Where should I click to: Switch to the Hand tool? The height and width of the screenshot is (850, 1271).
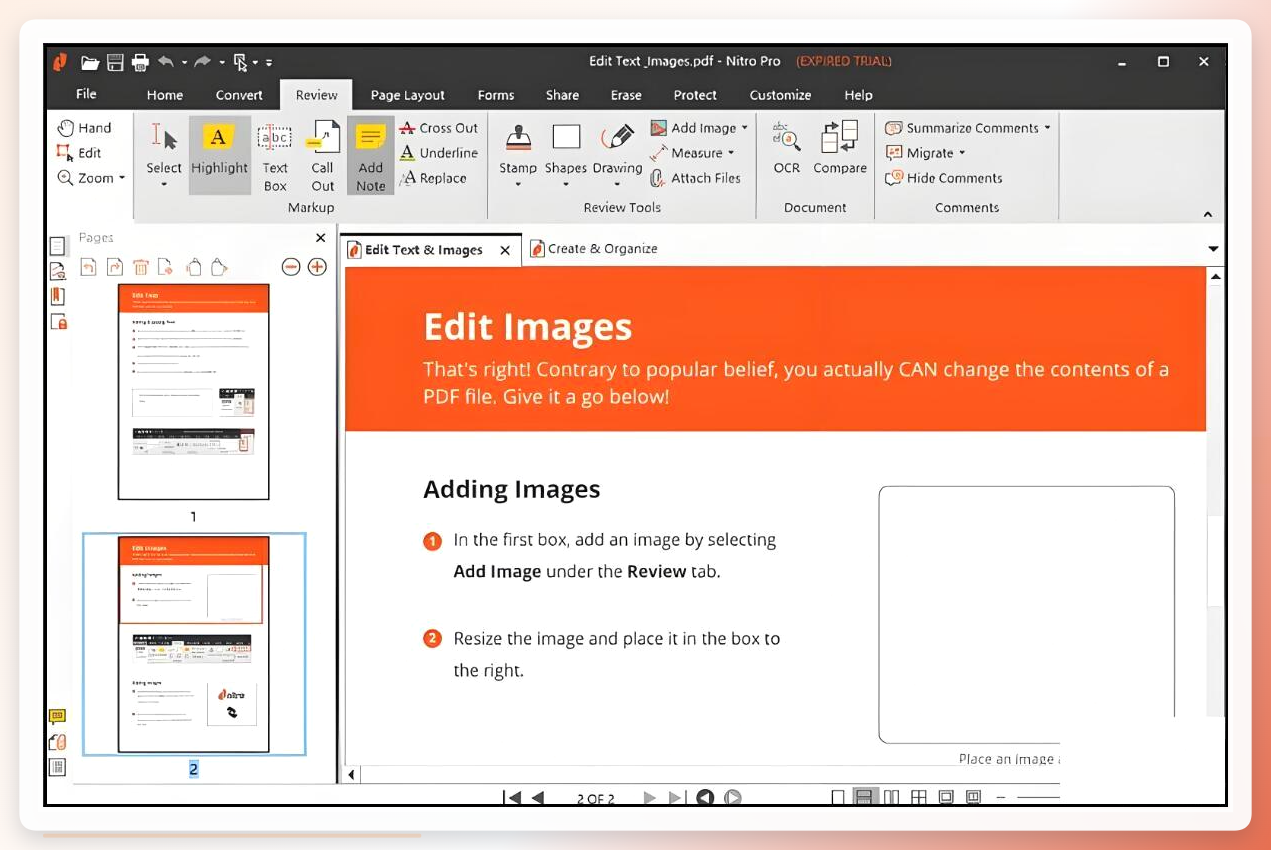tap(84, 128)
